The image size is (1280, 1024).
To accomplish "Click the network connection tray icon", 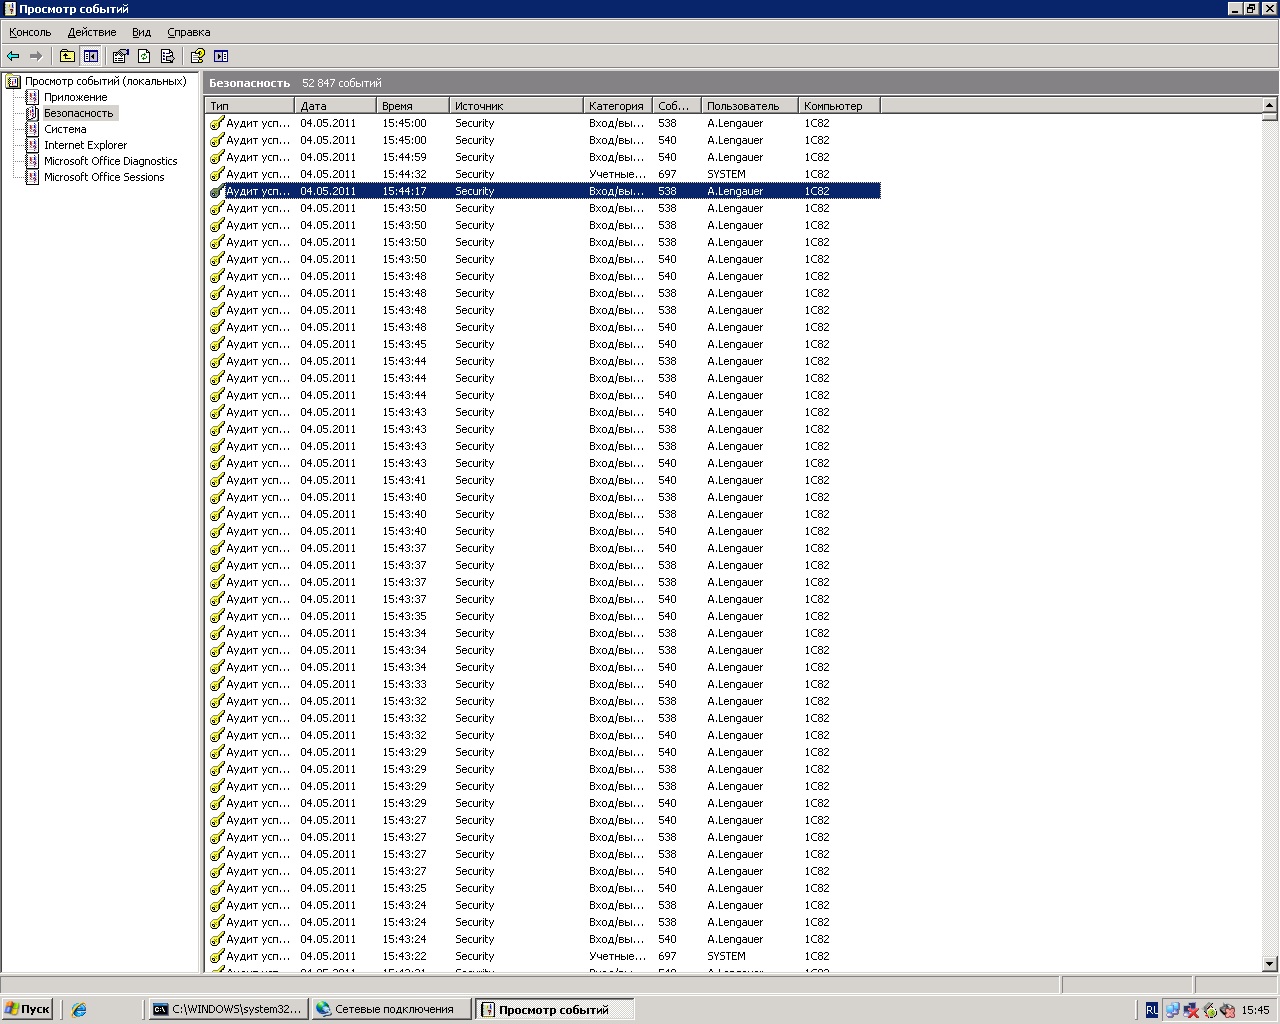I will click(x=1172, y=1010).
